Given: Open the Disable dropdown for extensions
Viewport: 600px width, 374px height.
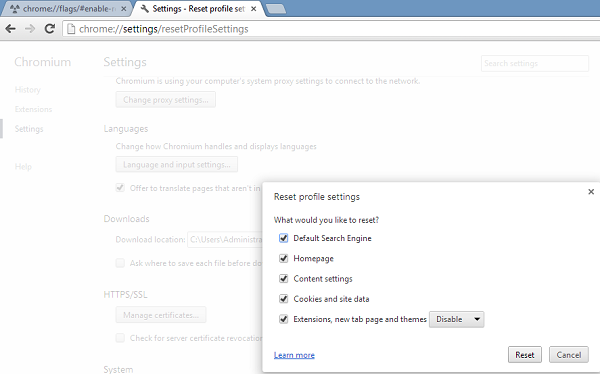Looking at the screenshot, I should pos(457,319).
